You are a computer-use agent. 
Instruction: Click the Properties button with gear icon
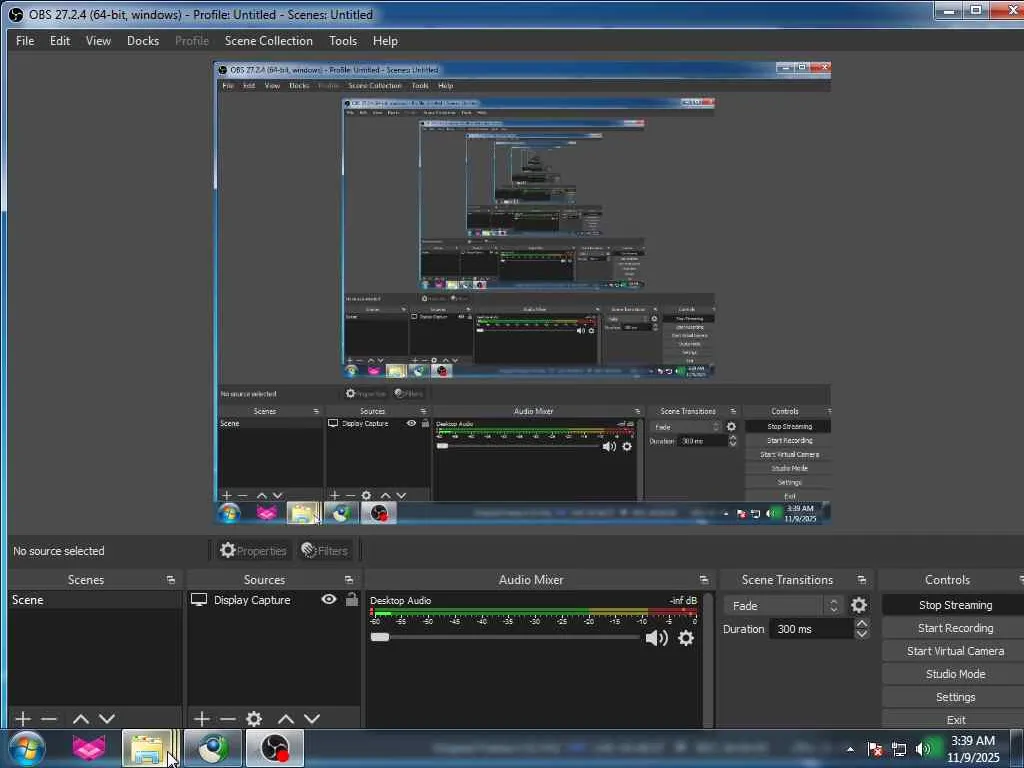click(x=253, y=551)
